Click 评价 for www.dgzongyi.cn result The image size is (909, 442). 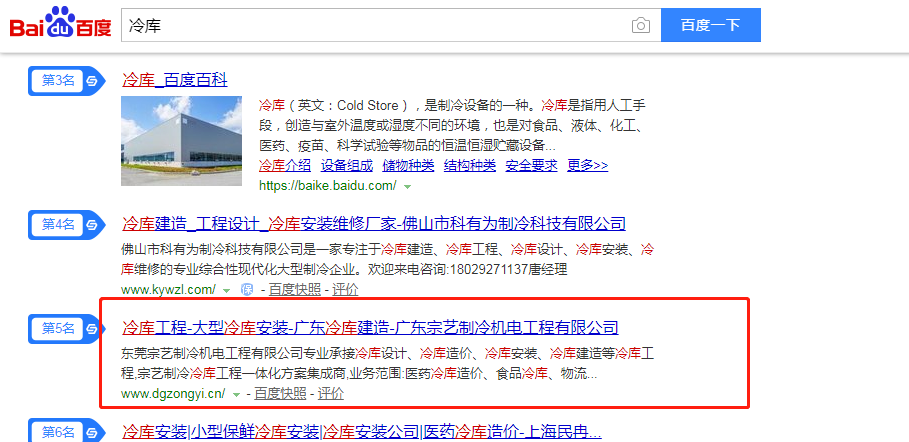331,393
